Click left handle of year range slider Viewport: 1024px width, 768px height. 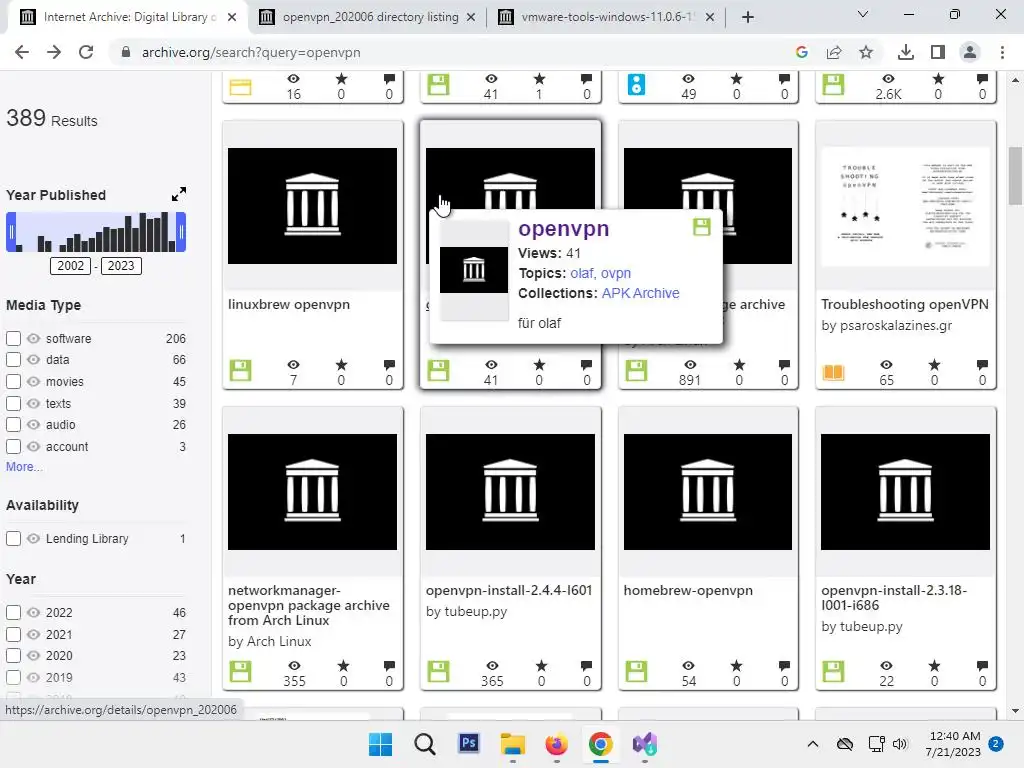click(11, 232)
